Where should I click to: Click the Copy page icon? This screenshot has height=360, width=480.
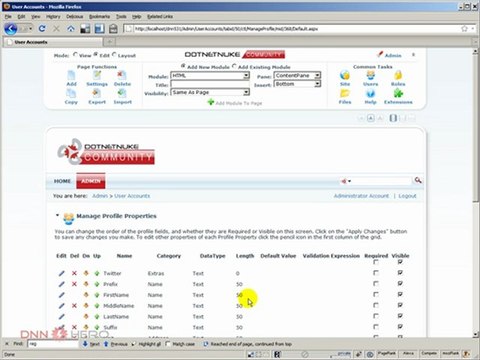pos(71,94)
